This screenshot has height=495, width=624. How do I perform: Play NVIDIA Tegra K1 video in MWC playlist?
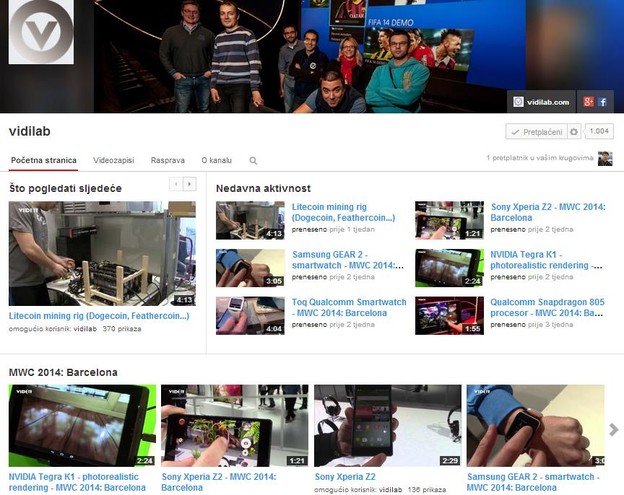82,425
